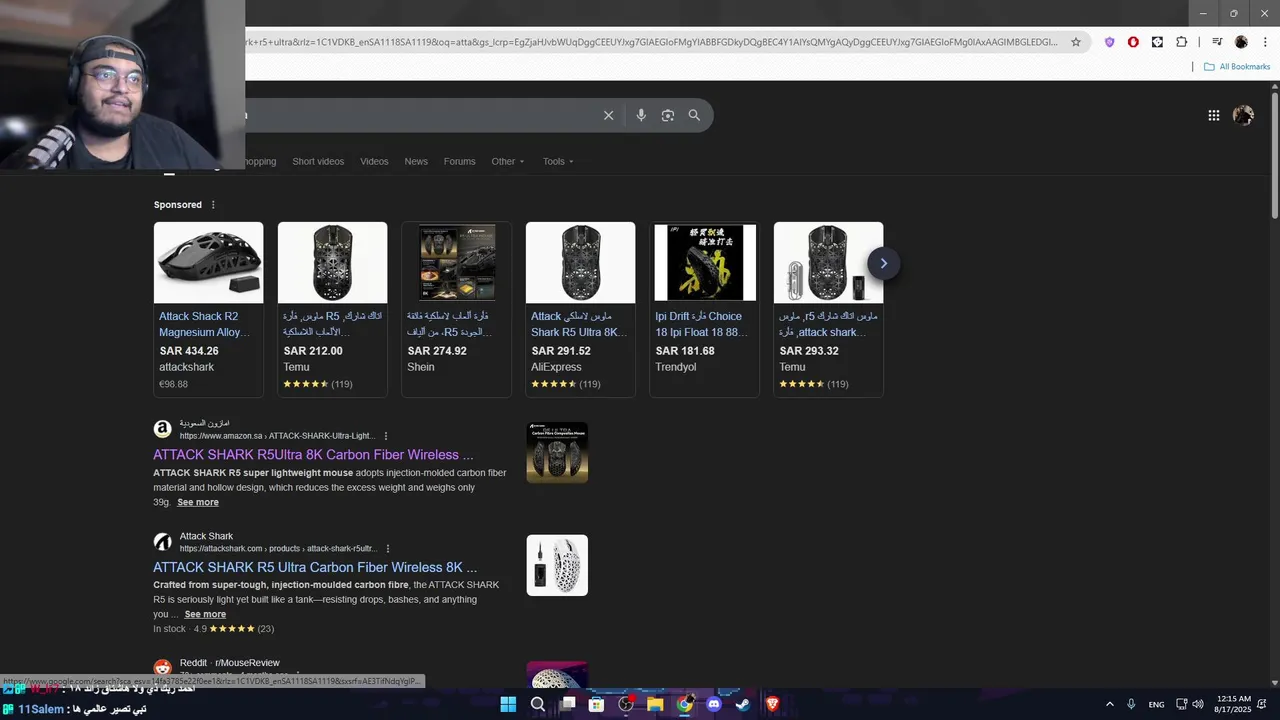Screen dimensions: 1280x720
Task: Click the SAR 212.00 Temu product image
Action: click(x=332, y=262)
